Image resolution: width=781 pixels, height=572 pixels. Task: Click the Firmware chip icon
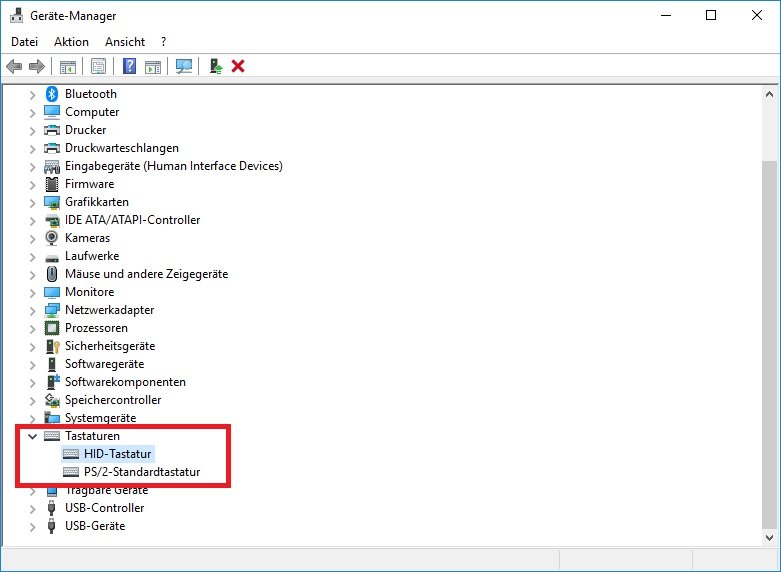(52, 184)
